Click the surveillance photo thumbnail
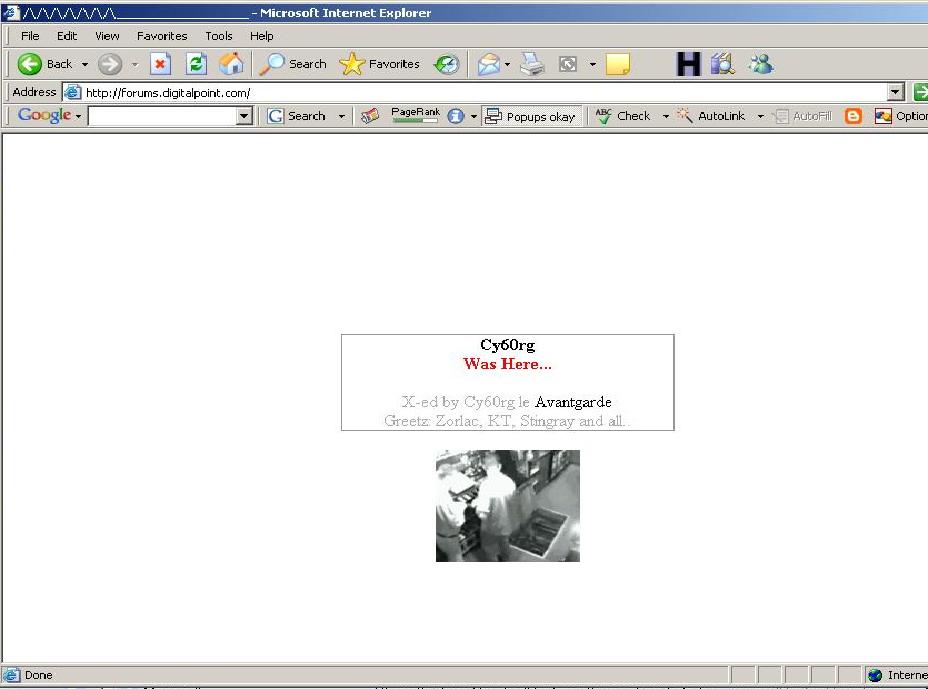Image resolution: width=928 pixels, height=689 pixels. (x=508, y=506)
